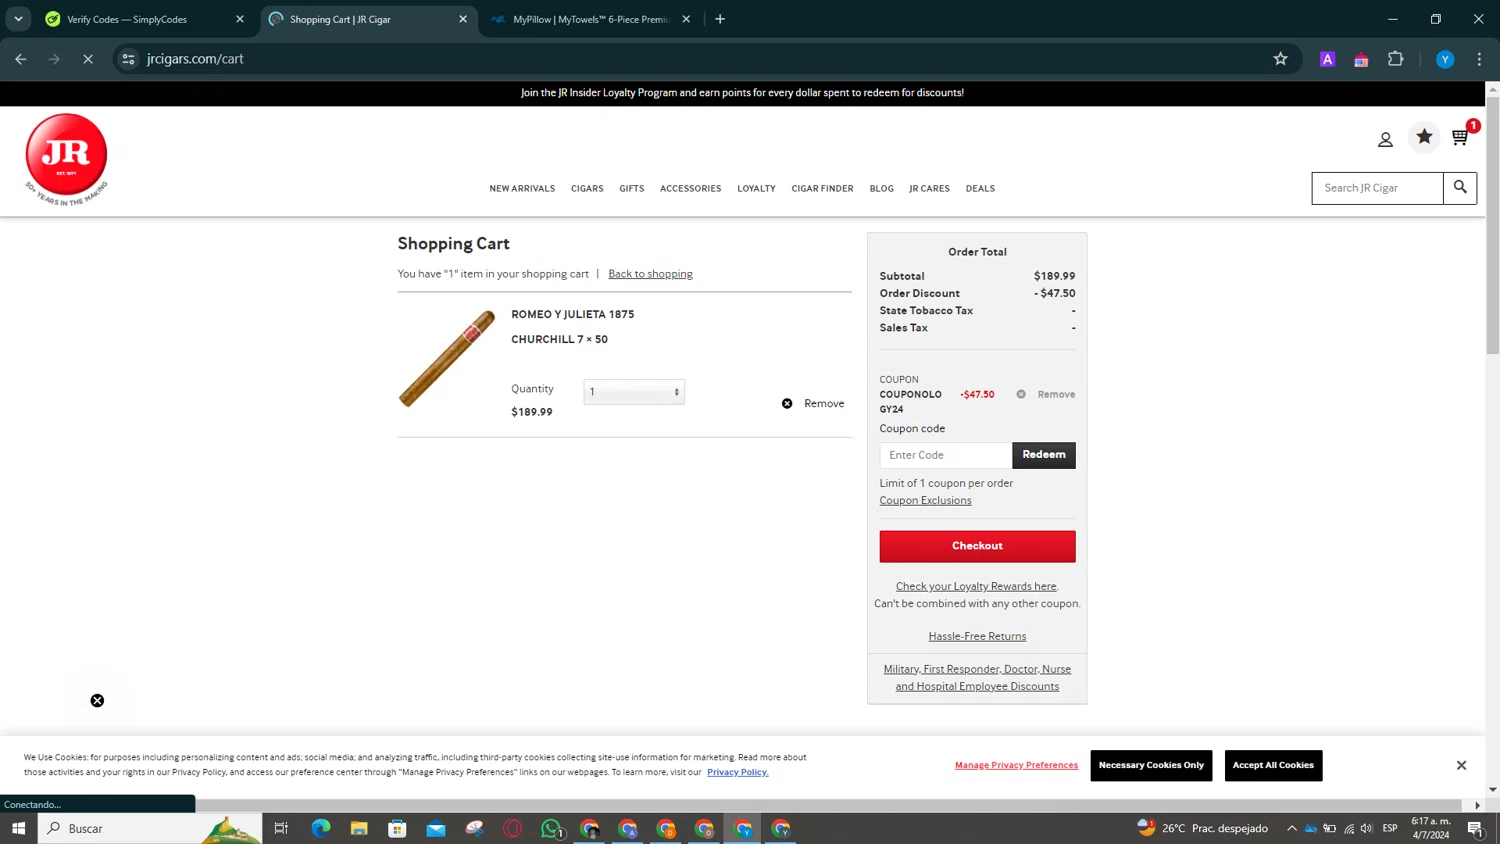Image resolution: width=1500 pixels, height=844 pixels.
Task: Click the red Checkout button
Action: pyautogui.click(x=977, y=546)
